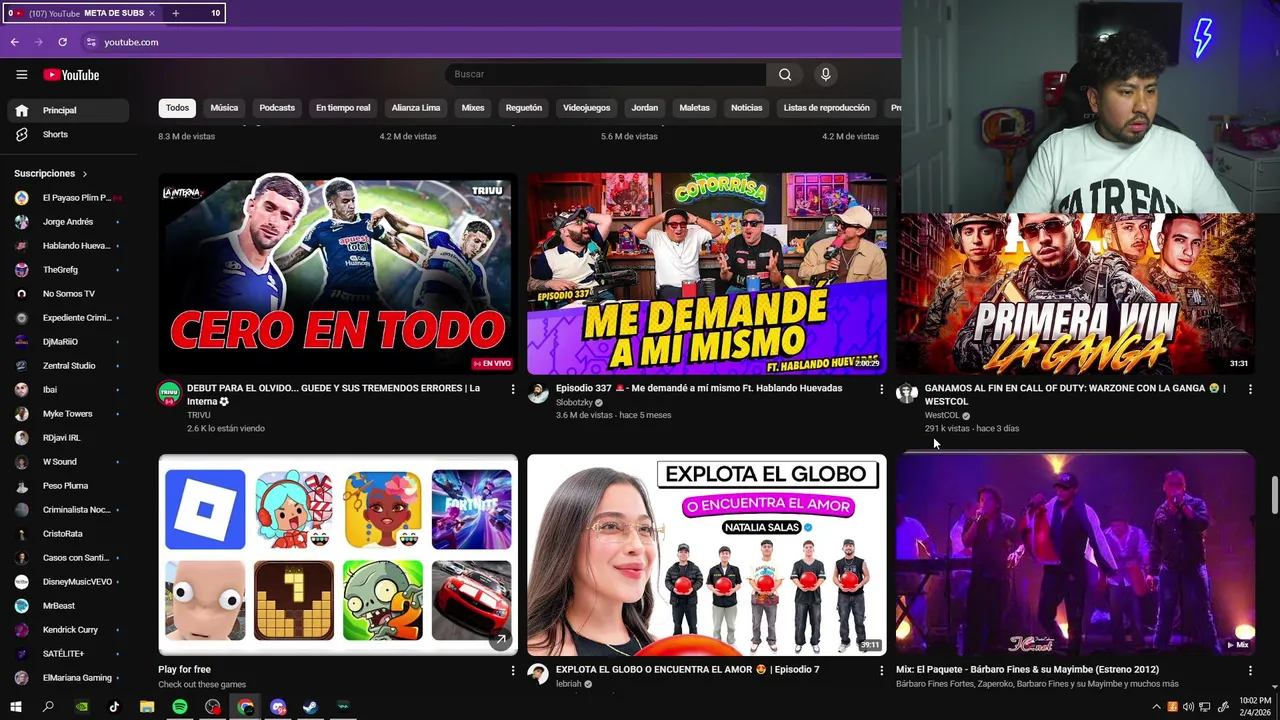
Task: Open the Peso Pluma subscription channel
Action: [68, 486]
